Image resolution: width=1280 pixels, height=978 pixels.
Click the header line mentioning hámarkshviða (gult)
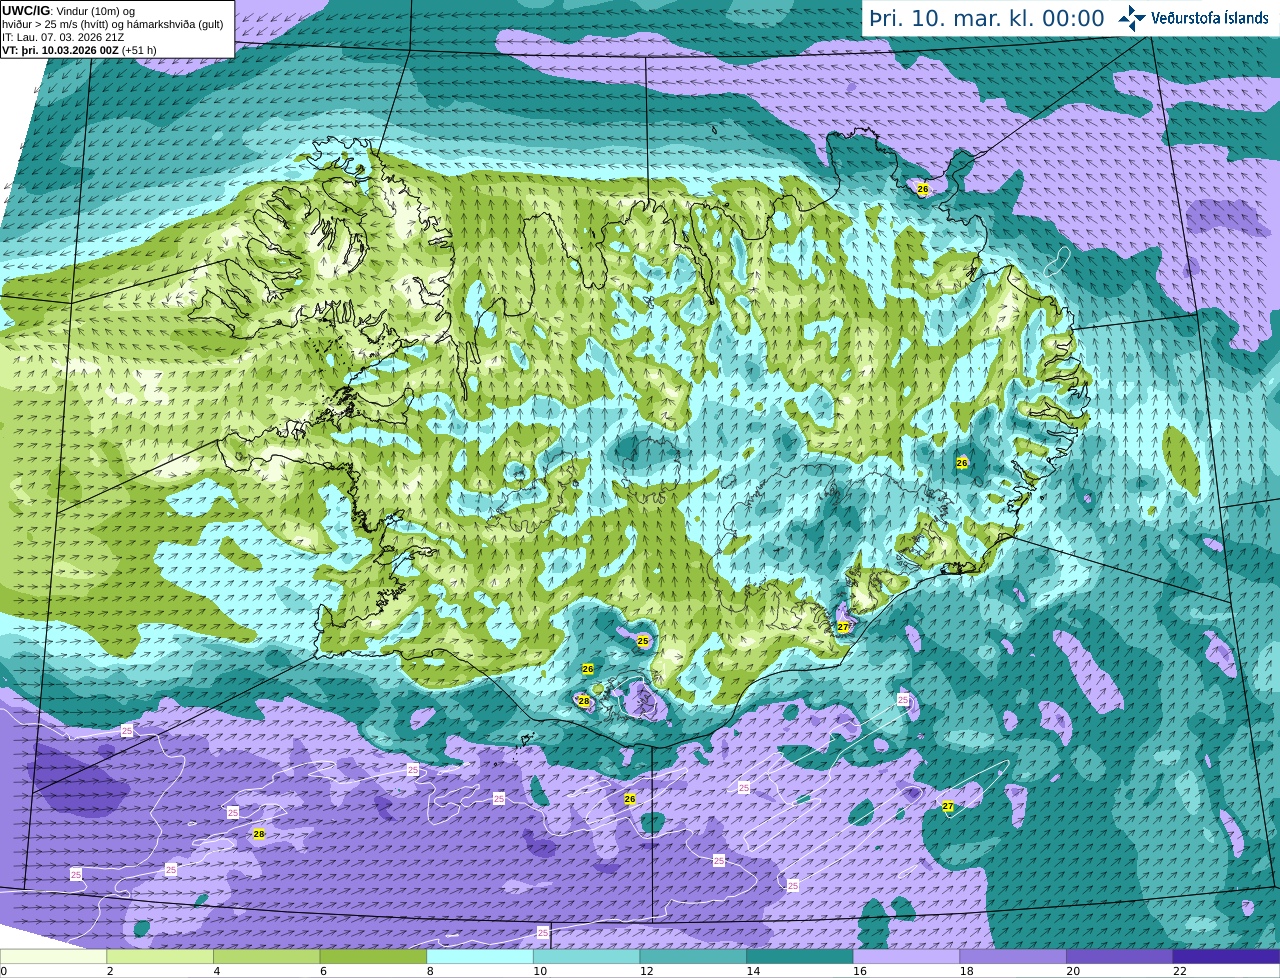click(113, 24)
